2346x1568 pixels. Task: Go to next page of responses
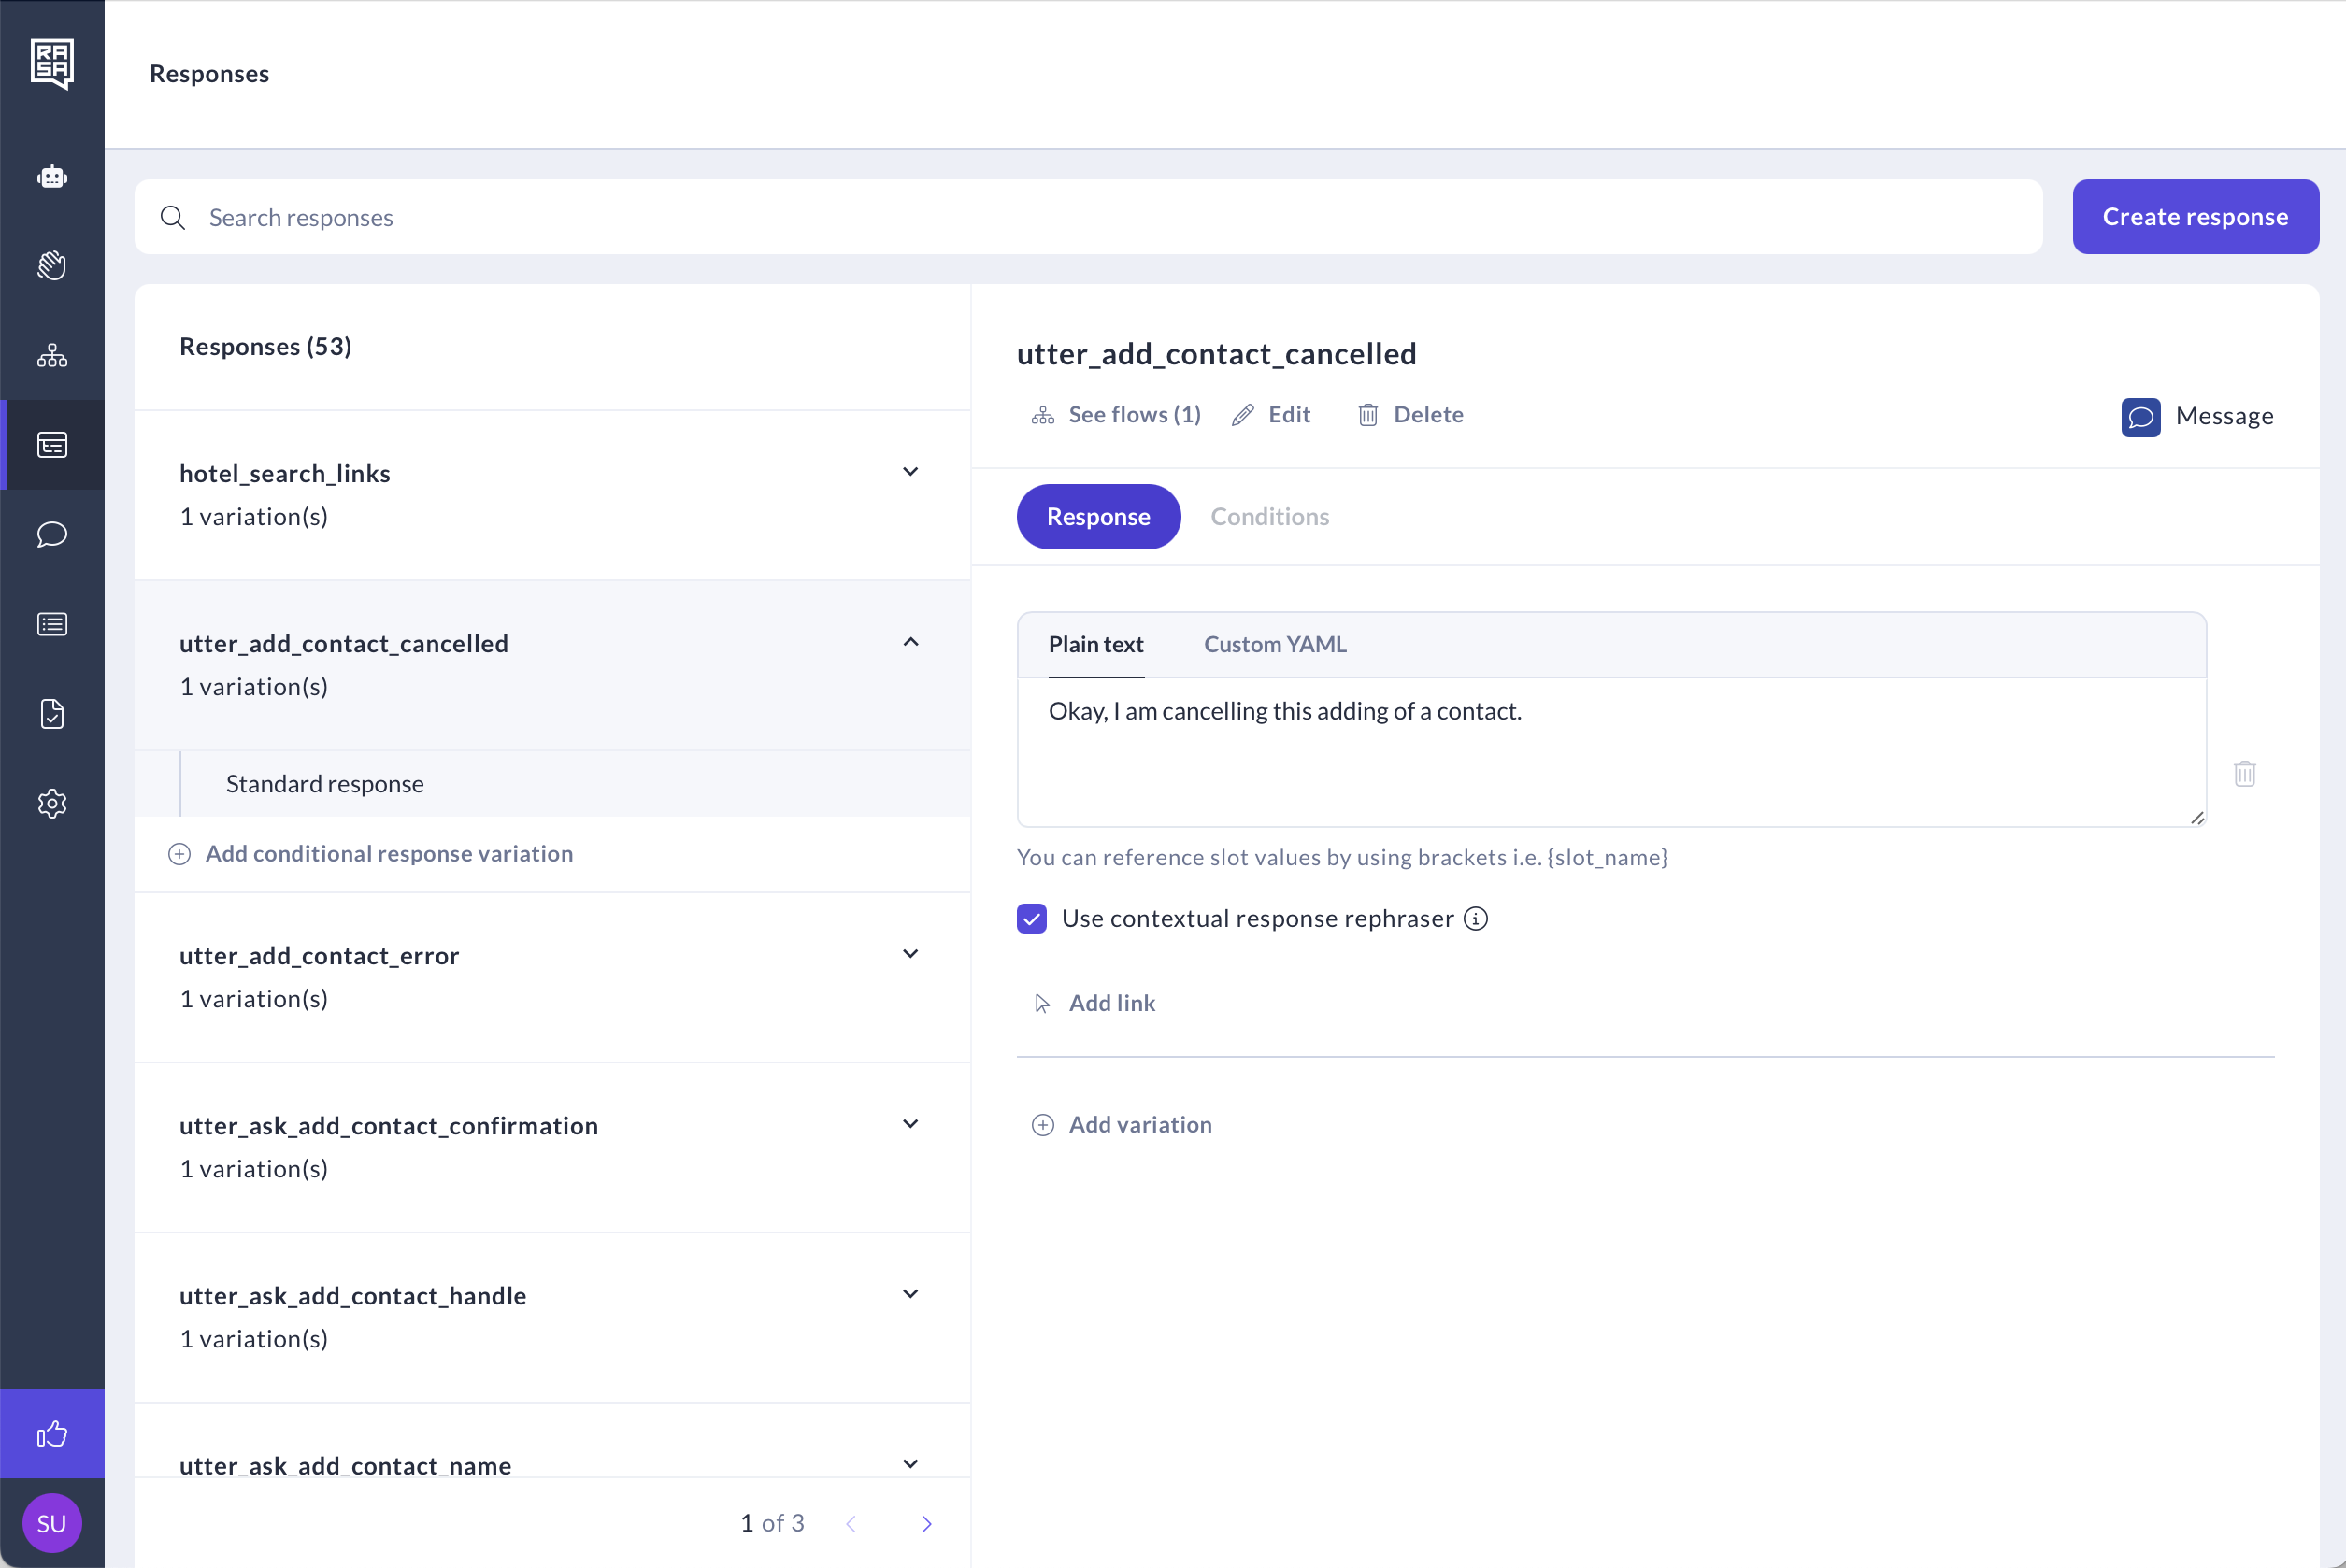[926, 1523]
